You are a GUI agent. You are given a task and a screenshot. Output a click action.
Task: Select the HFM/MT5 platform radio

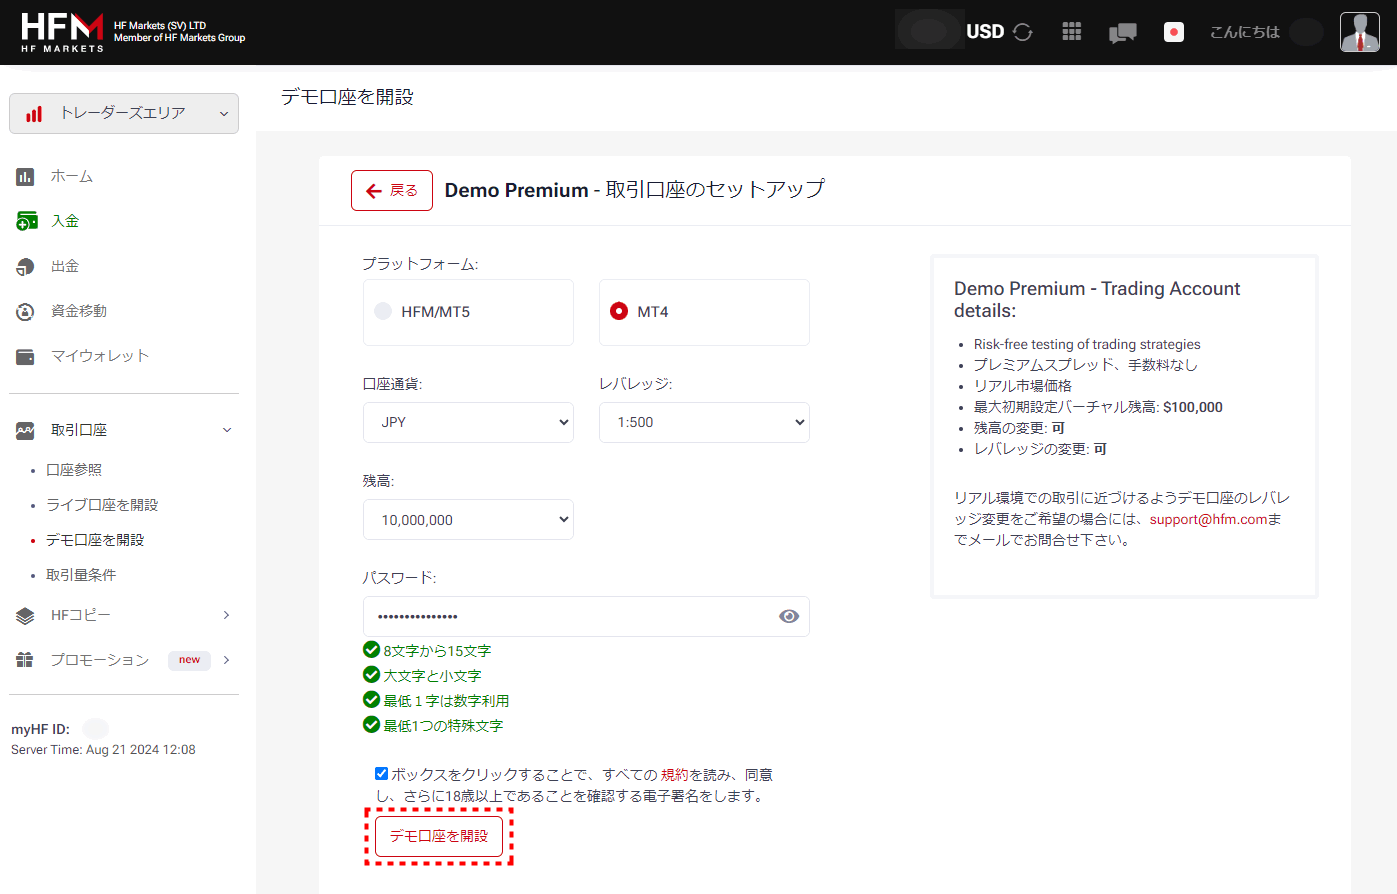coord(383,311)
